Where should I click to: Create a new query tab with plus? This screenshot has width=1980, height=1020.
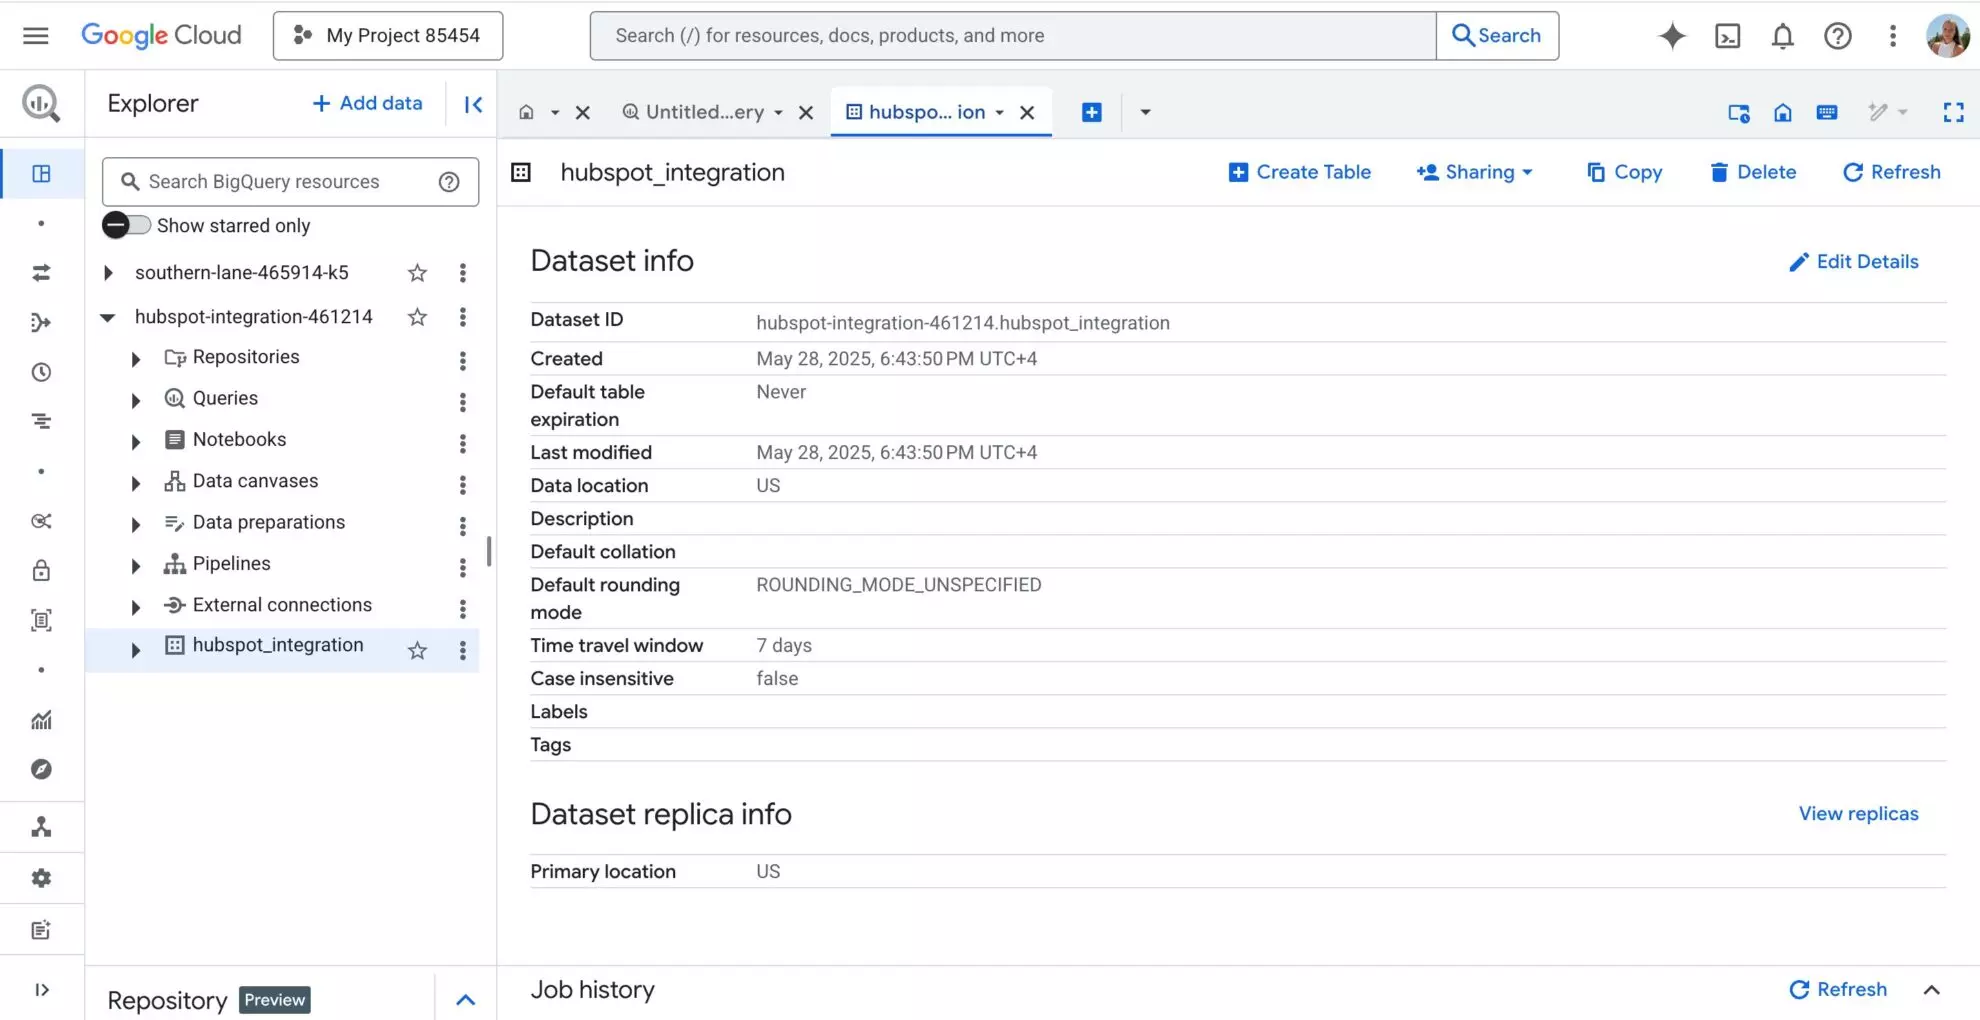(1092, 112)
